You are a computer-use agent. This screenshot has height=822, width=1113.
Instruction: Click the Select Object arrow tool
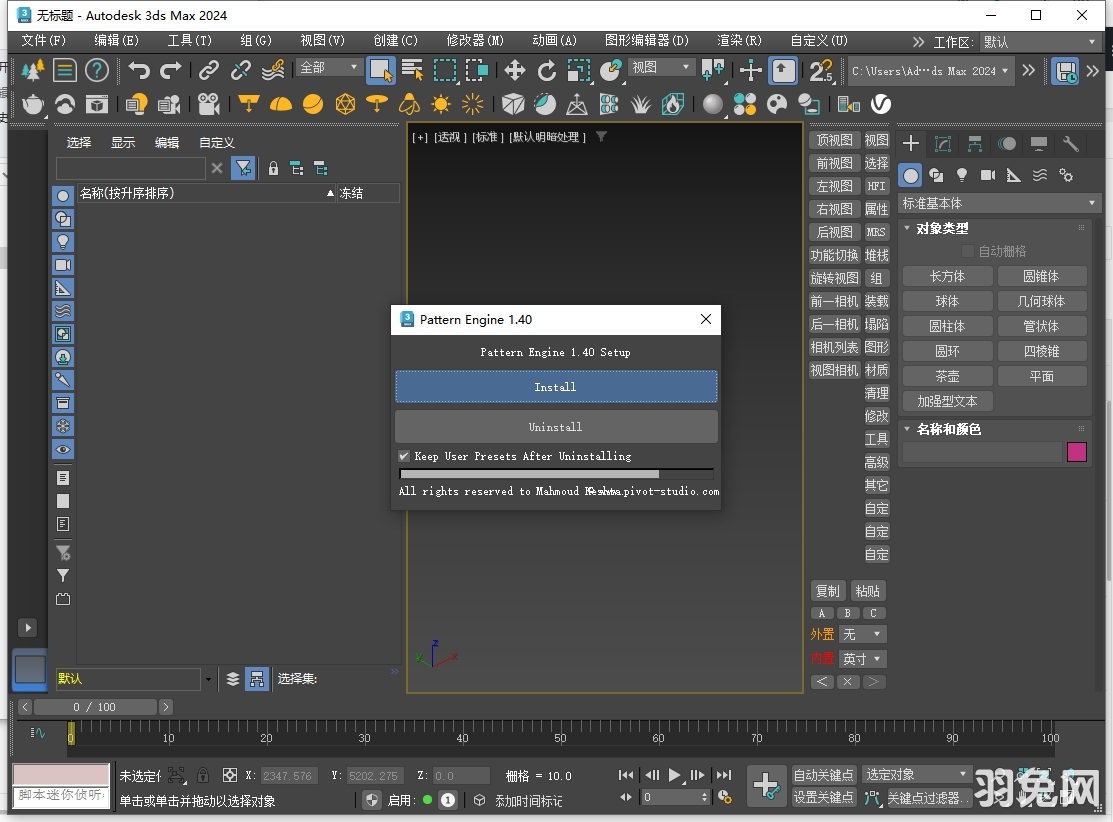pyautogui.click(x=381, y=71)
